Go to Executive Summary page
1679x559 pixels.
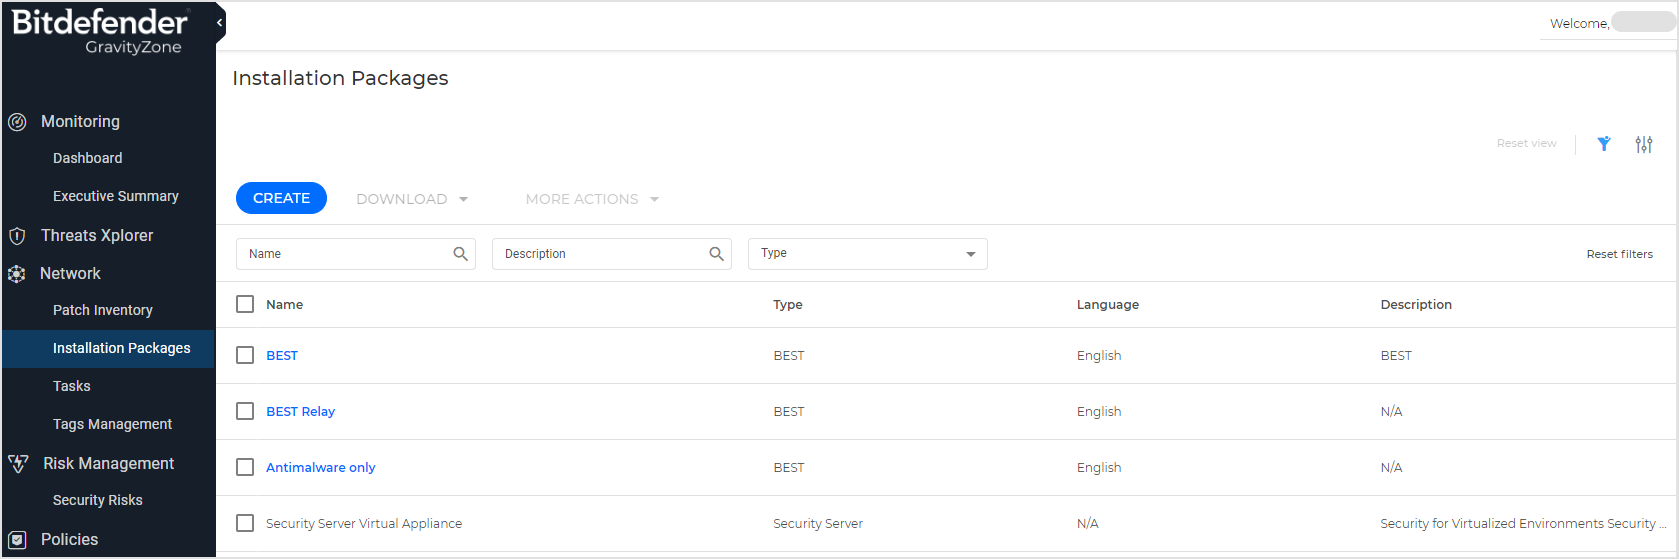click(116, 196)
